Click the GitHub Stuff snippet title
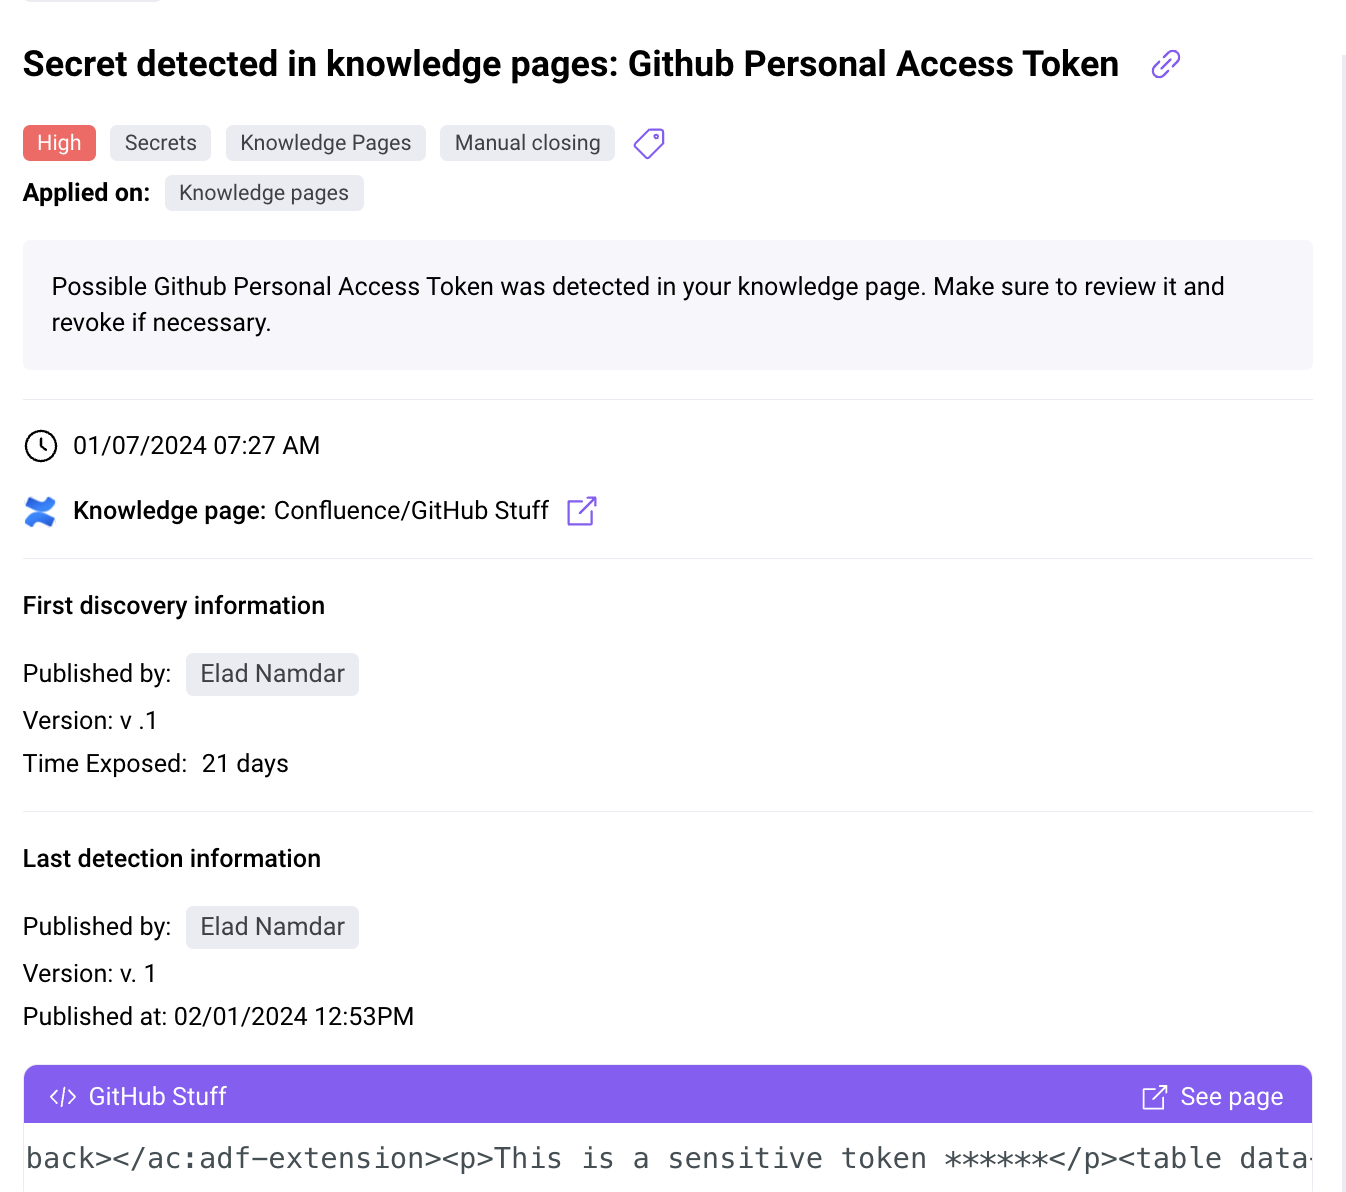The image size is (1346, 1192). (x=158, y=1097)
